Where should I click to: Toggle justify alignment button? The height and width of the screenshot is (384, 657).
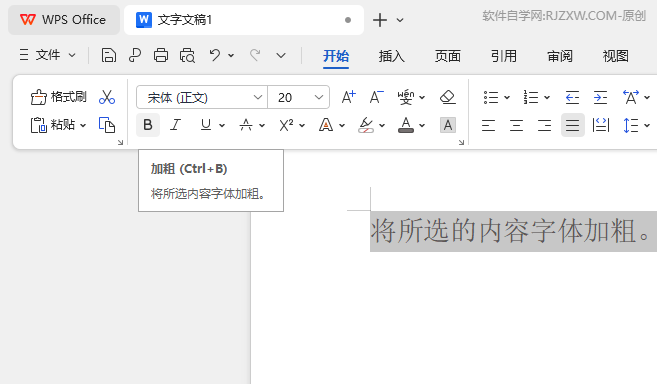tap(573, 125)
